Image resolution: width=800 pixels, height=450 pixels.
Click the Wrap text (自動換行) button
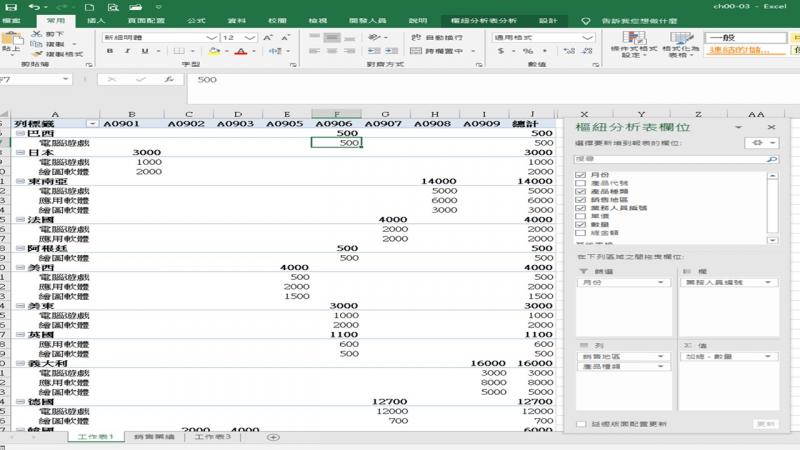pyautogui.click(x=437, y=37)
